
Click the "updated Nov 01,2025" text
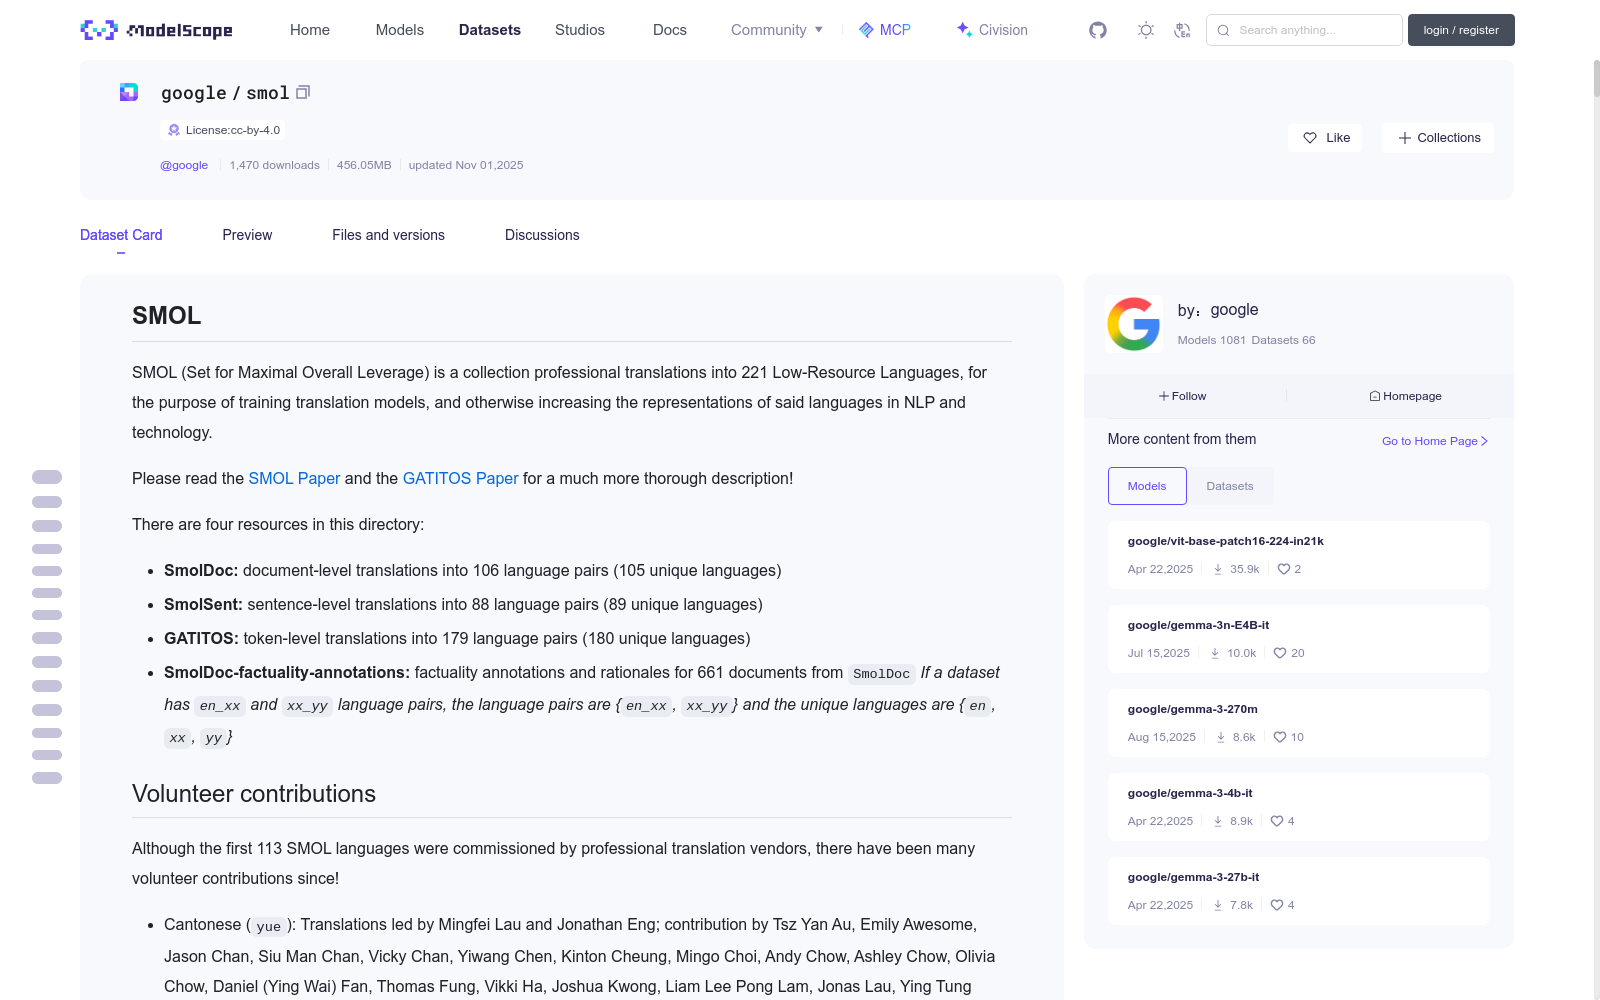pyautogui.click(x=466, y=165)
